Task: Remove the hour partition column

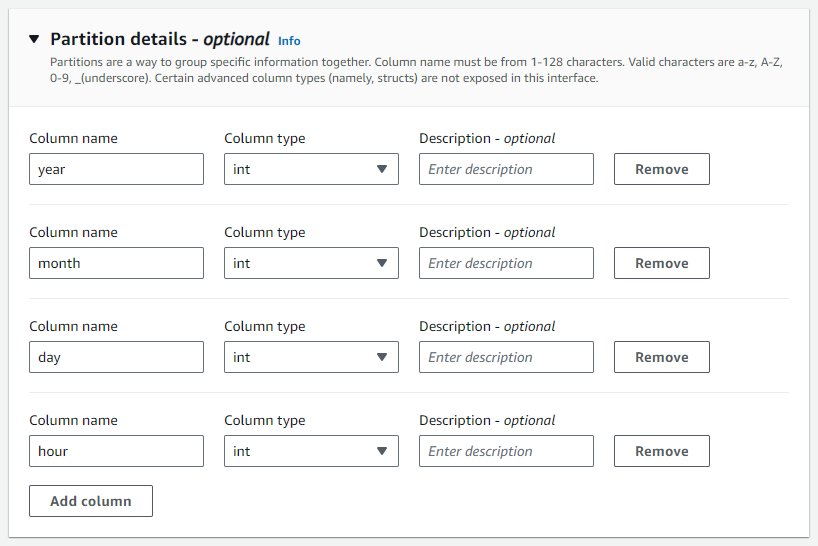Action: [661, 451]
